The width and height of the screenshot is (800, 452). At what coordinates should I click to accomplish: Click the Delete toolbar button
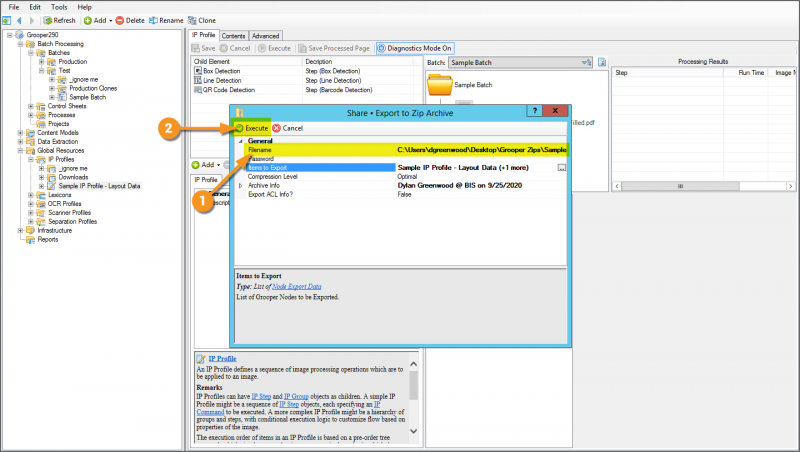point(130,20)
